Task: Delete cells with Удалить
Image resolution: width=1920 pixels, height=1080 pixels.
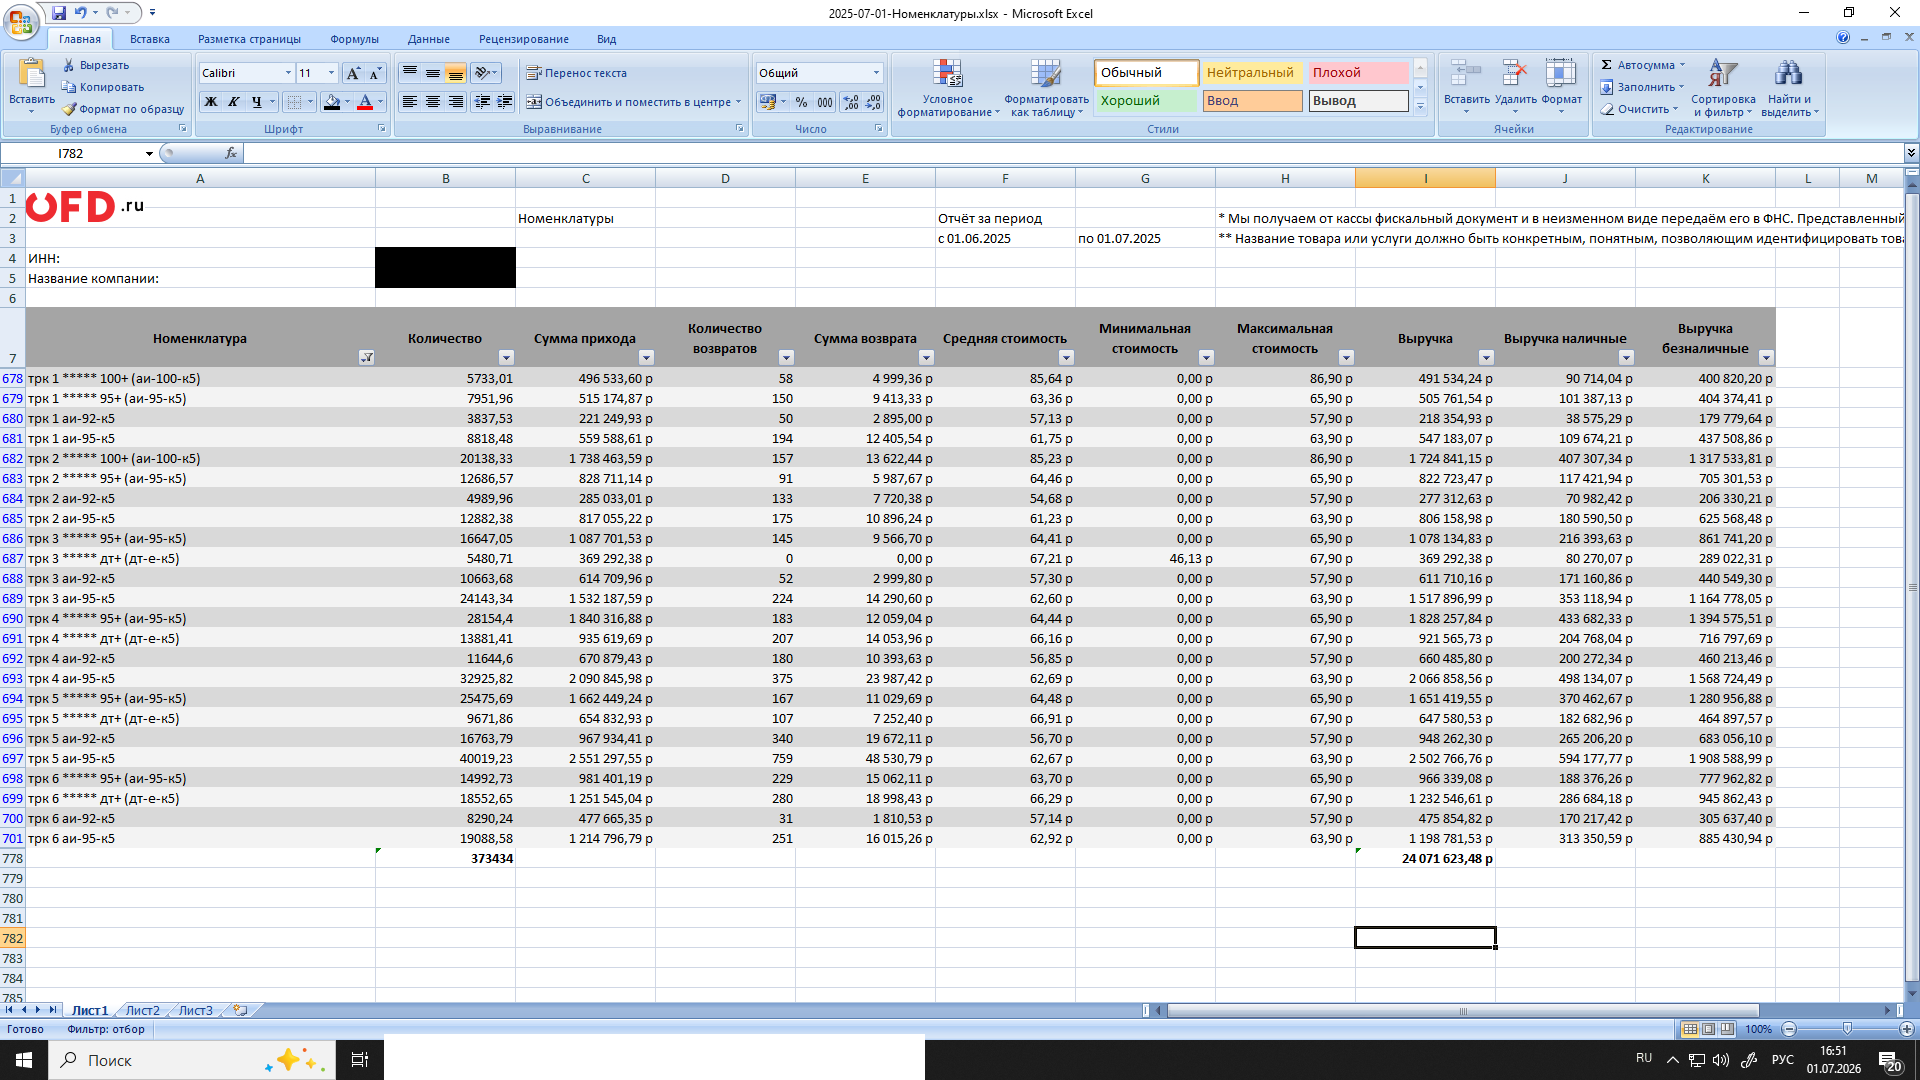Action: pyautogui.click(x=1515, y=87)
